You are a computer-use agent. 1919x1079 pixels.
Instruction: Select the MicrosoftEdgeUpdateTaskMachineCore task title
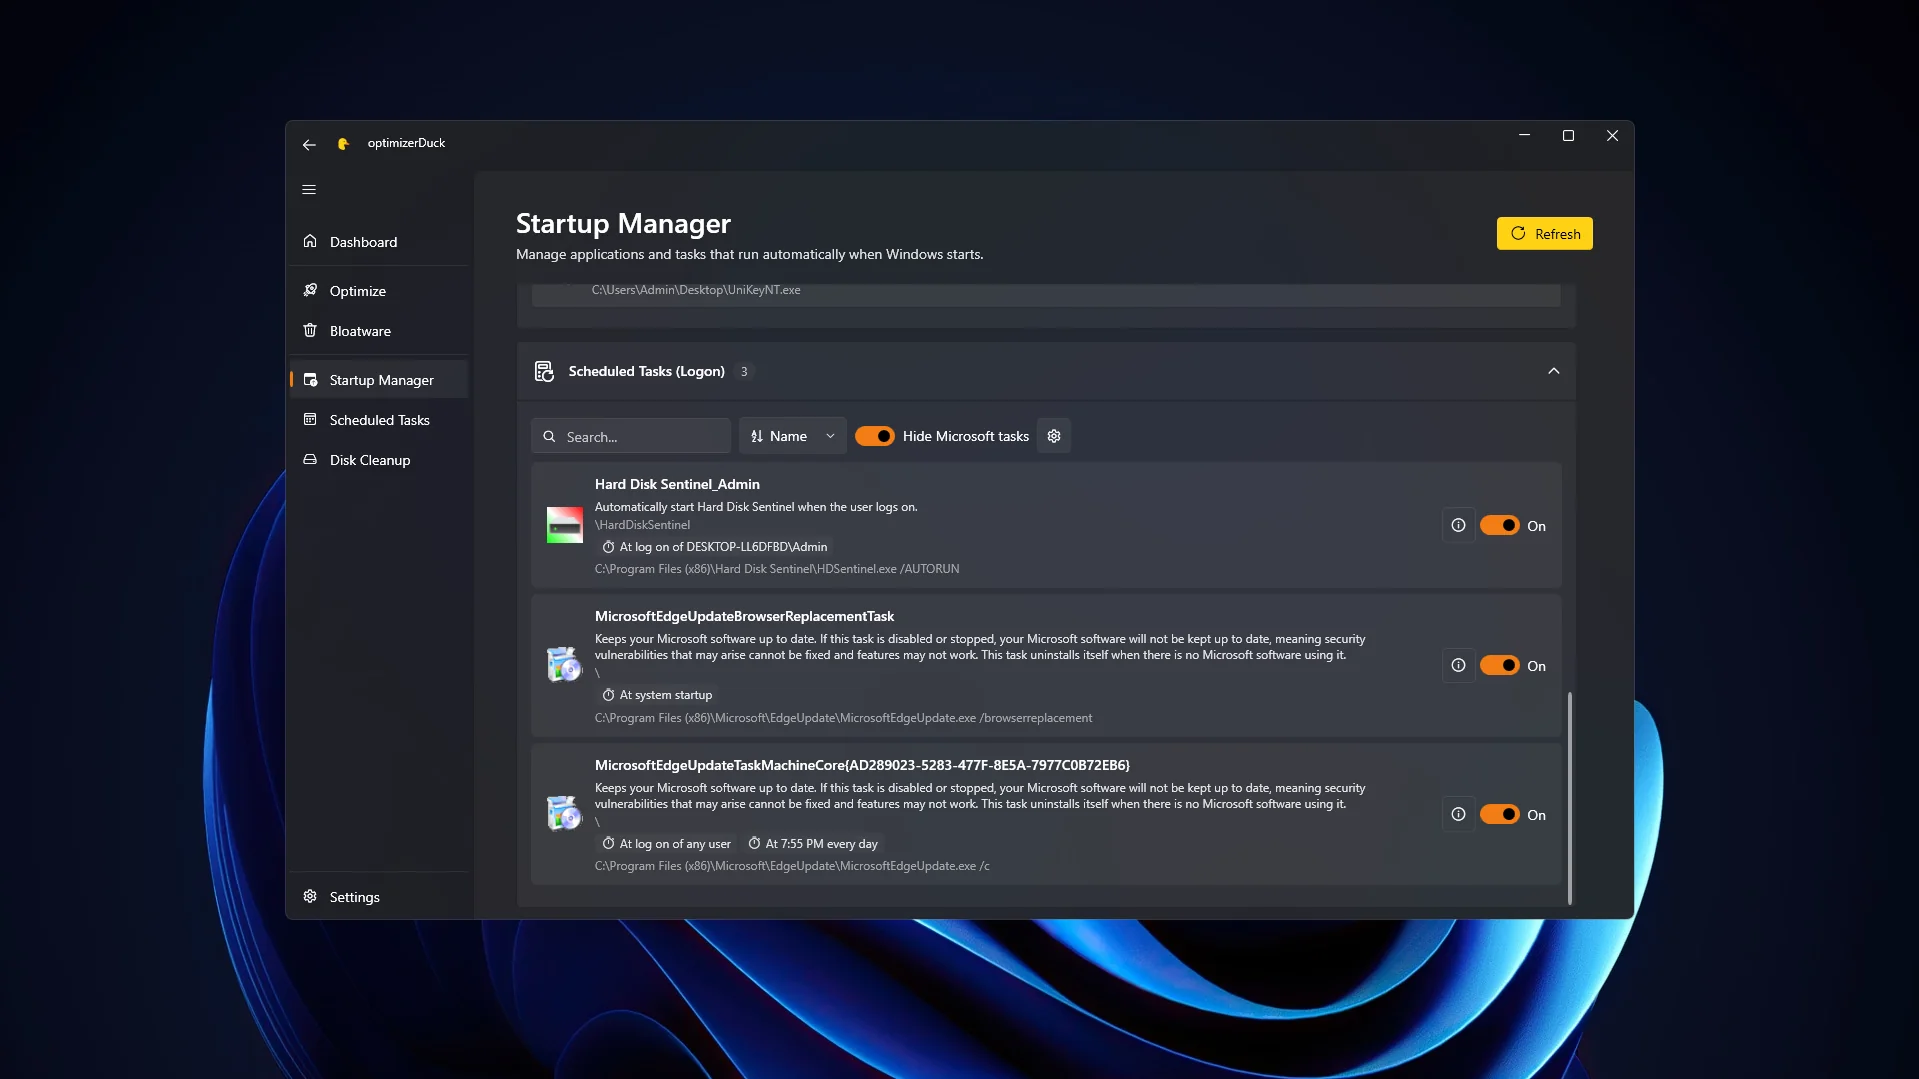coord(862,765)
